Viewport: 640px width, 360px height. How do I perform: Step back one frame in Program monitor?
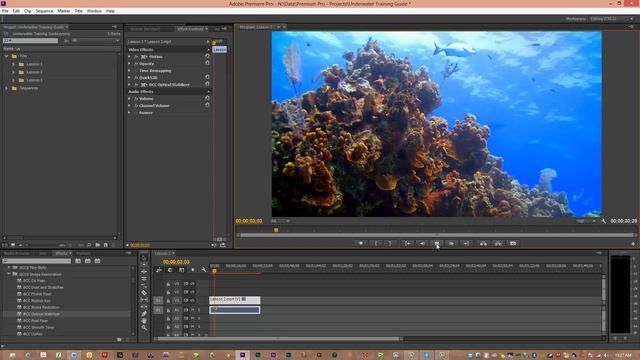tap(422, 243)
